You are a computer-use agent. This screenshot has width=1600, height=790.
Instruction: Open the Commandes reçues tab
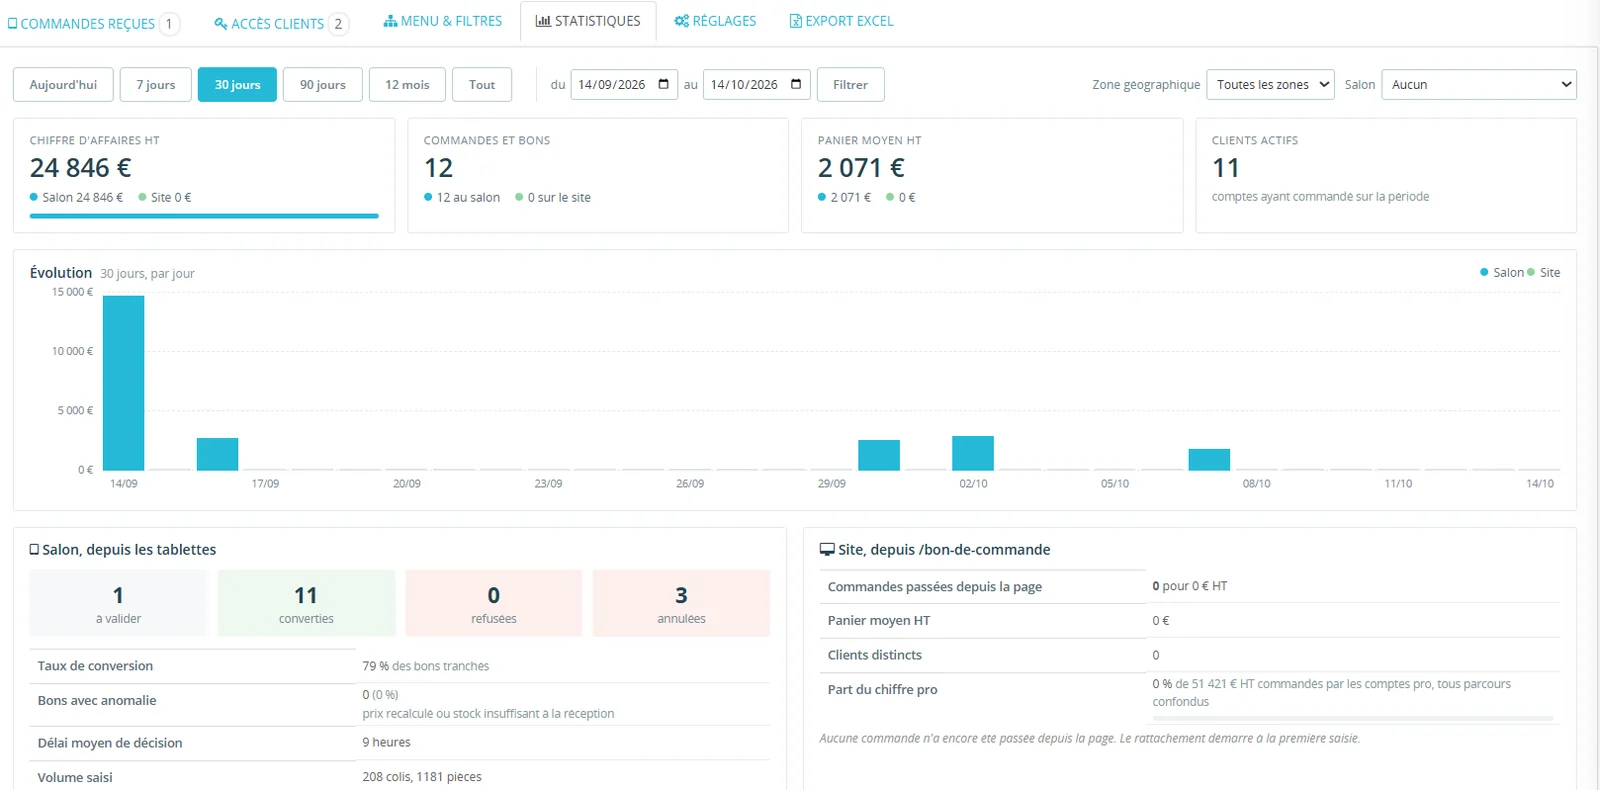point(93,23)
